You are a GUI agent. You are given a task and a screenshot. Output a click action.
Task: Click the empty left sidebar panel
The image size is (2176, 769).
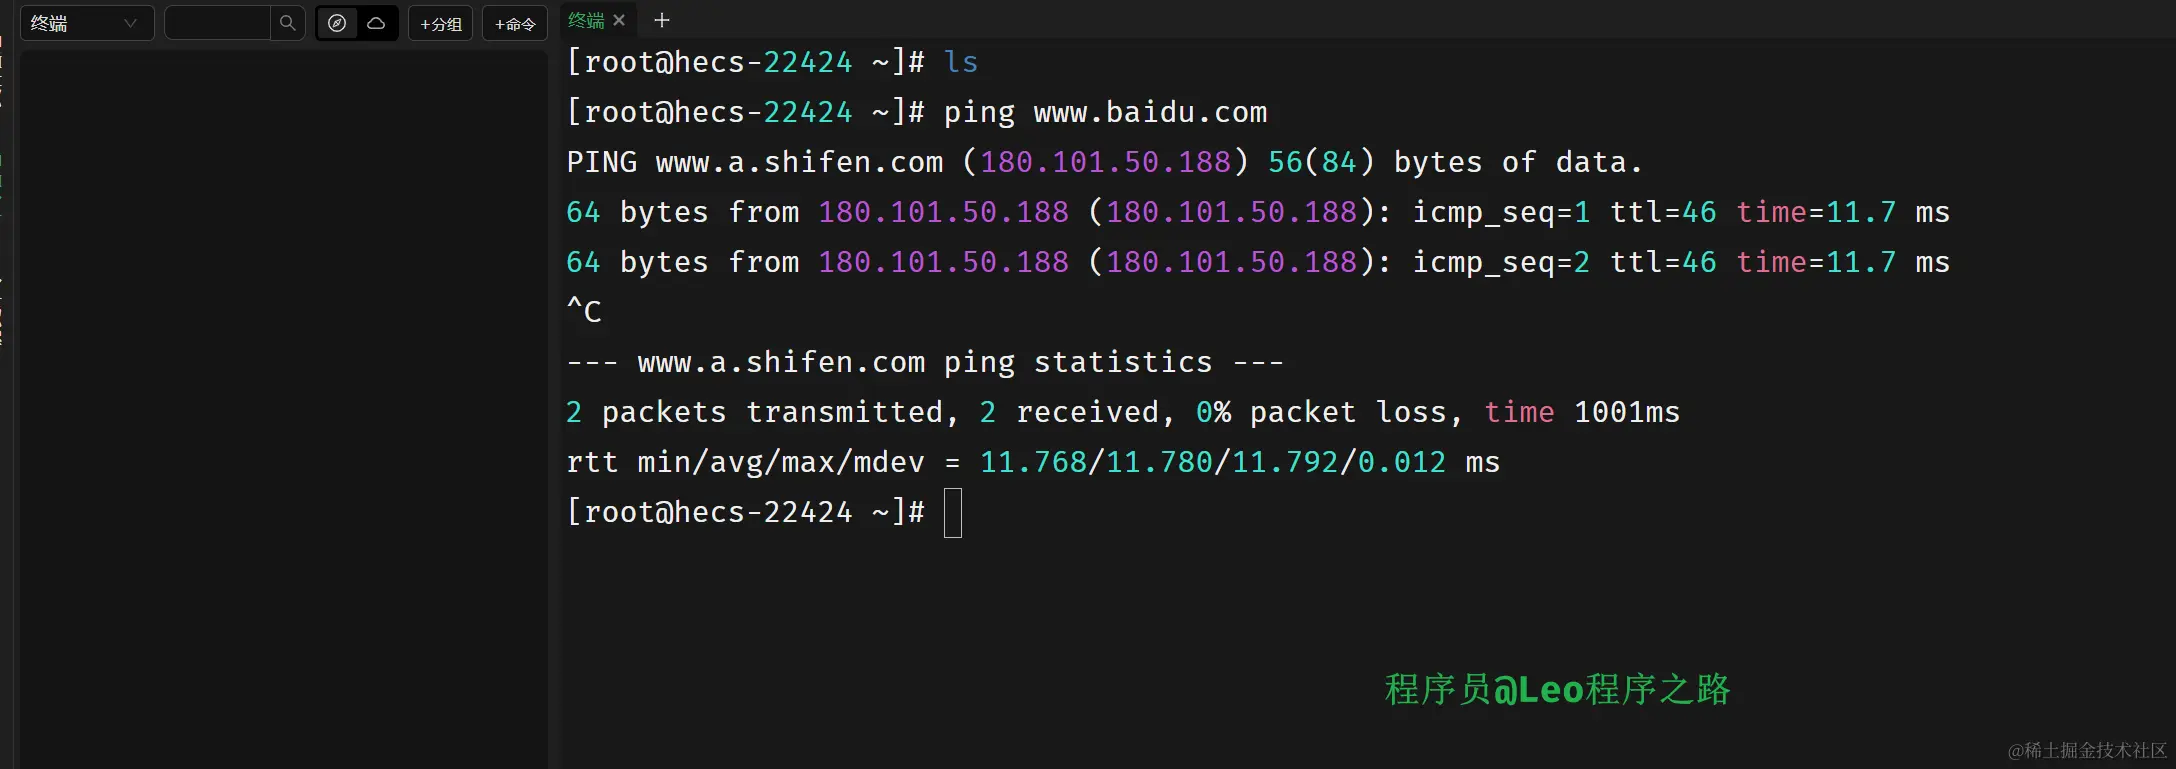283,400
